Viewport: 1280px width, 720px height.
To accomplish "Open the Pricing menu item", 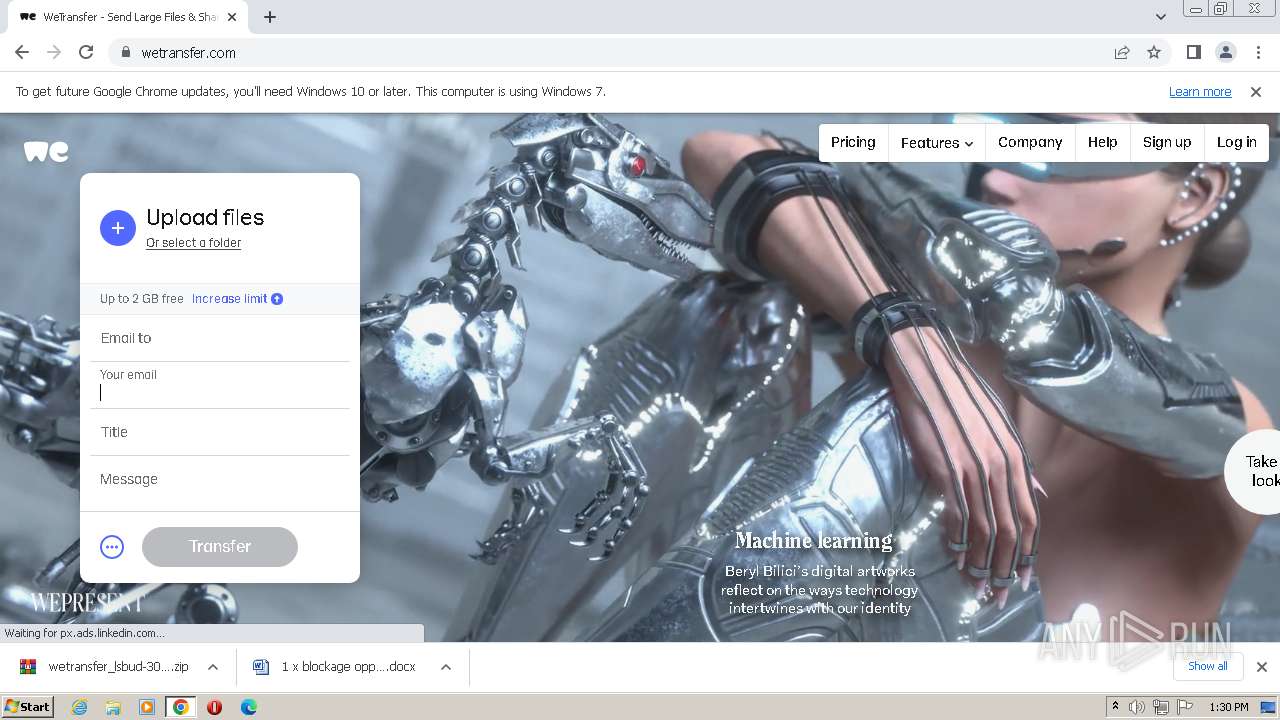I will pyautogui.click(x=853, y=143).
